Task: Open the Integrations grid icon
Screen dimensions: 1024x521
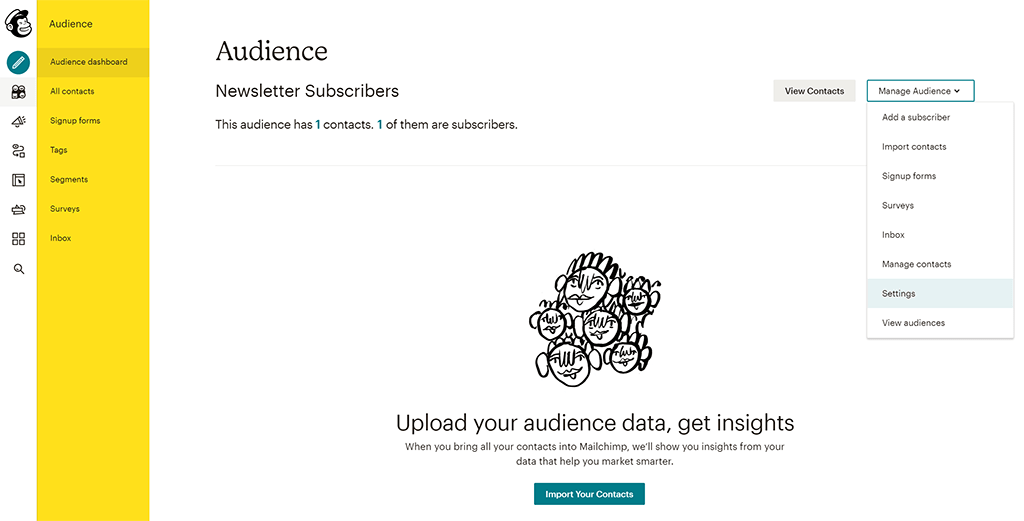Action: tap(18, 239)
